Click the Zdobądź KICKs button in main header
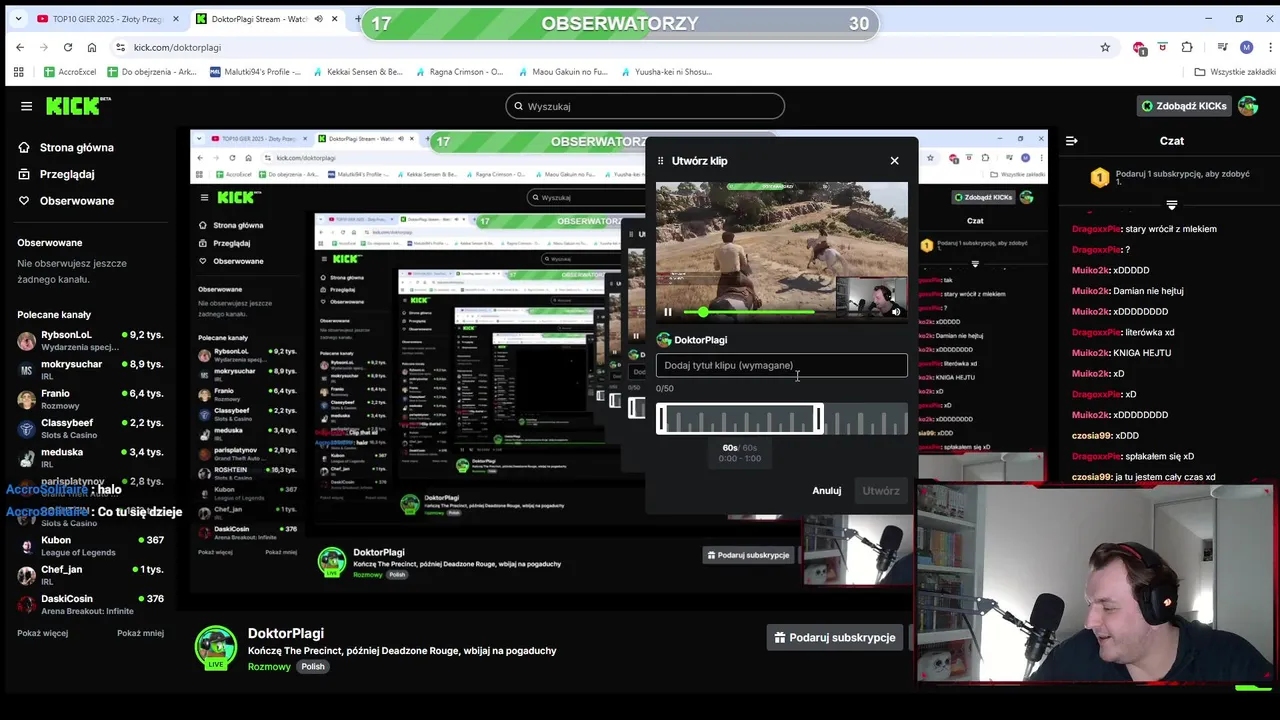 click(1184, 106)
